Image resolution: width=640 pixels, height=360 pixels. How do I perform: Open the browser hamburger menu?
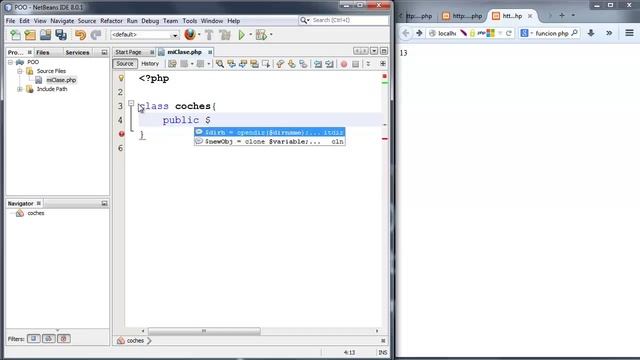(629, 33)
